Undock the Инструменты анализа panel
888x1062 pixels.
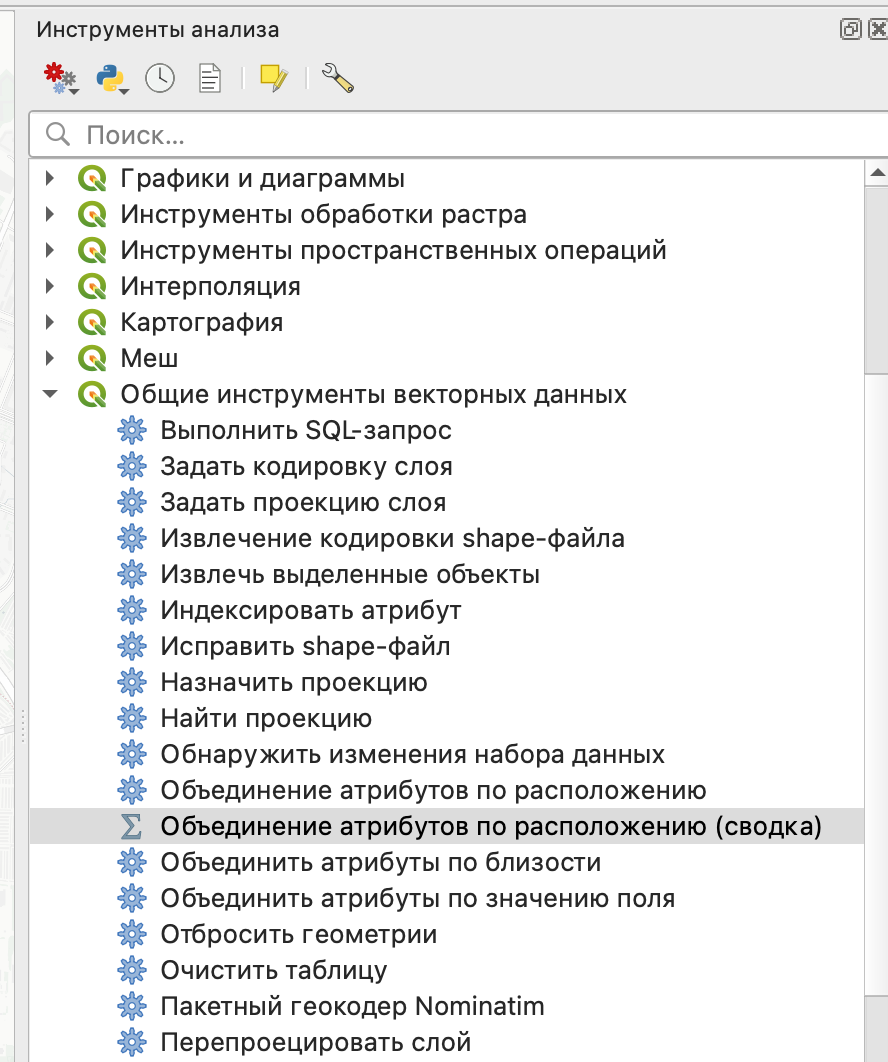(850, 30)
